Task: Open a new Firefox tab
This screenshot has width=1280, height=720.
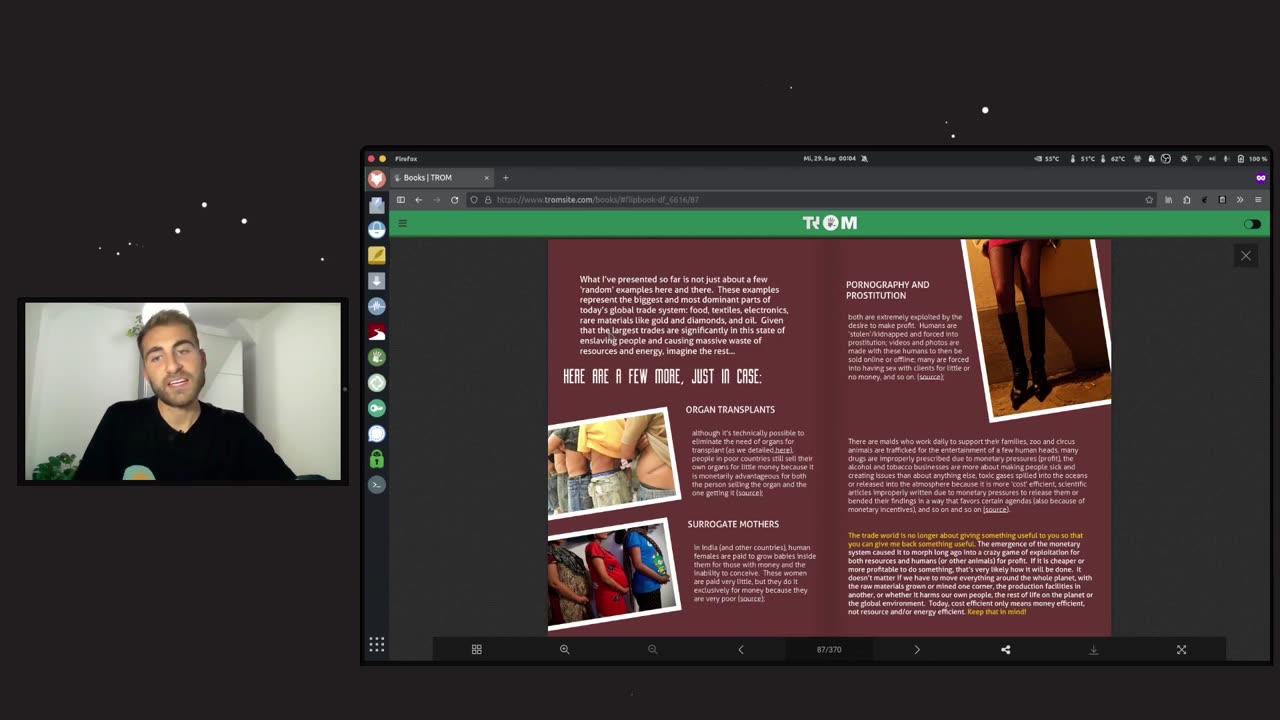Action: coord(505,178)
